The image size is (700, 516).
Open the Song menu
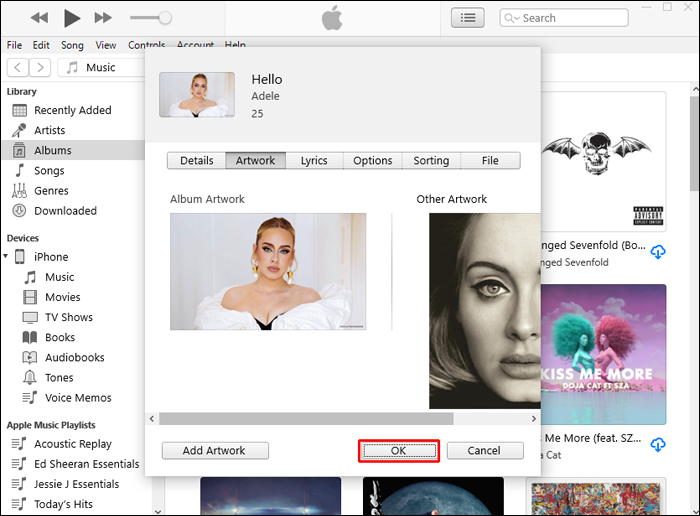[x=72, y=45]
